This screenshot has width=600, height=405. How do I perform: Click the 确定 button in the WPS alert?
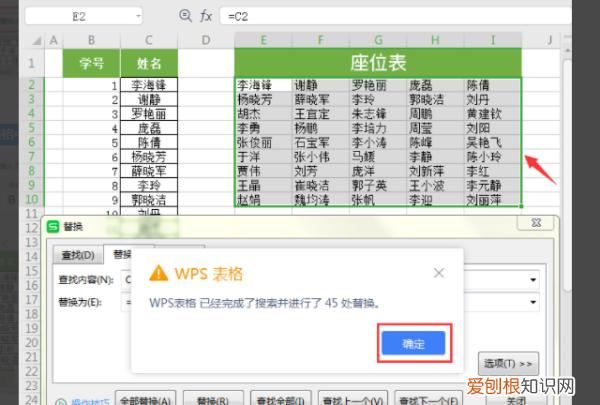413,343
